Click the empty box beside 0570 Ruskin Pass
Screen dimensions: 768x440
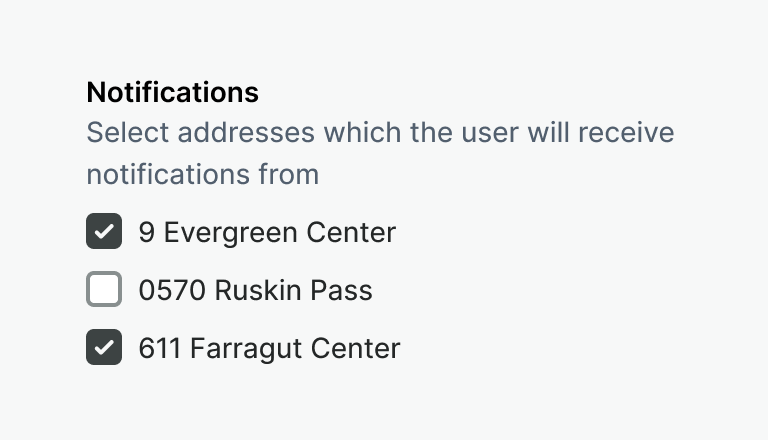pyautogui.click(x=104, y=290)
